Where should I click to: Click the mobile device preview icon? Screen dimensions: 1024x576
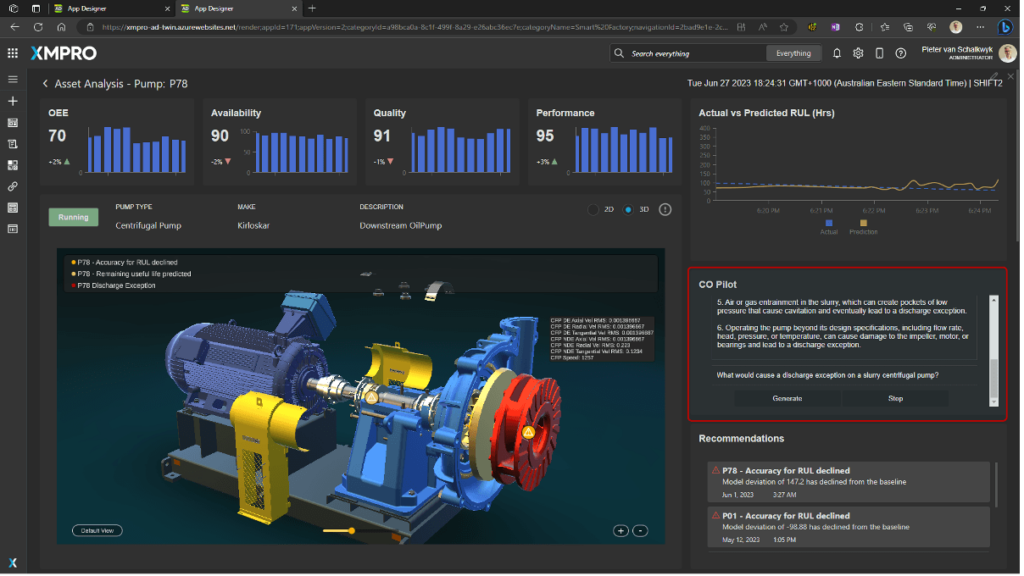tap(879, 53)
